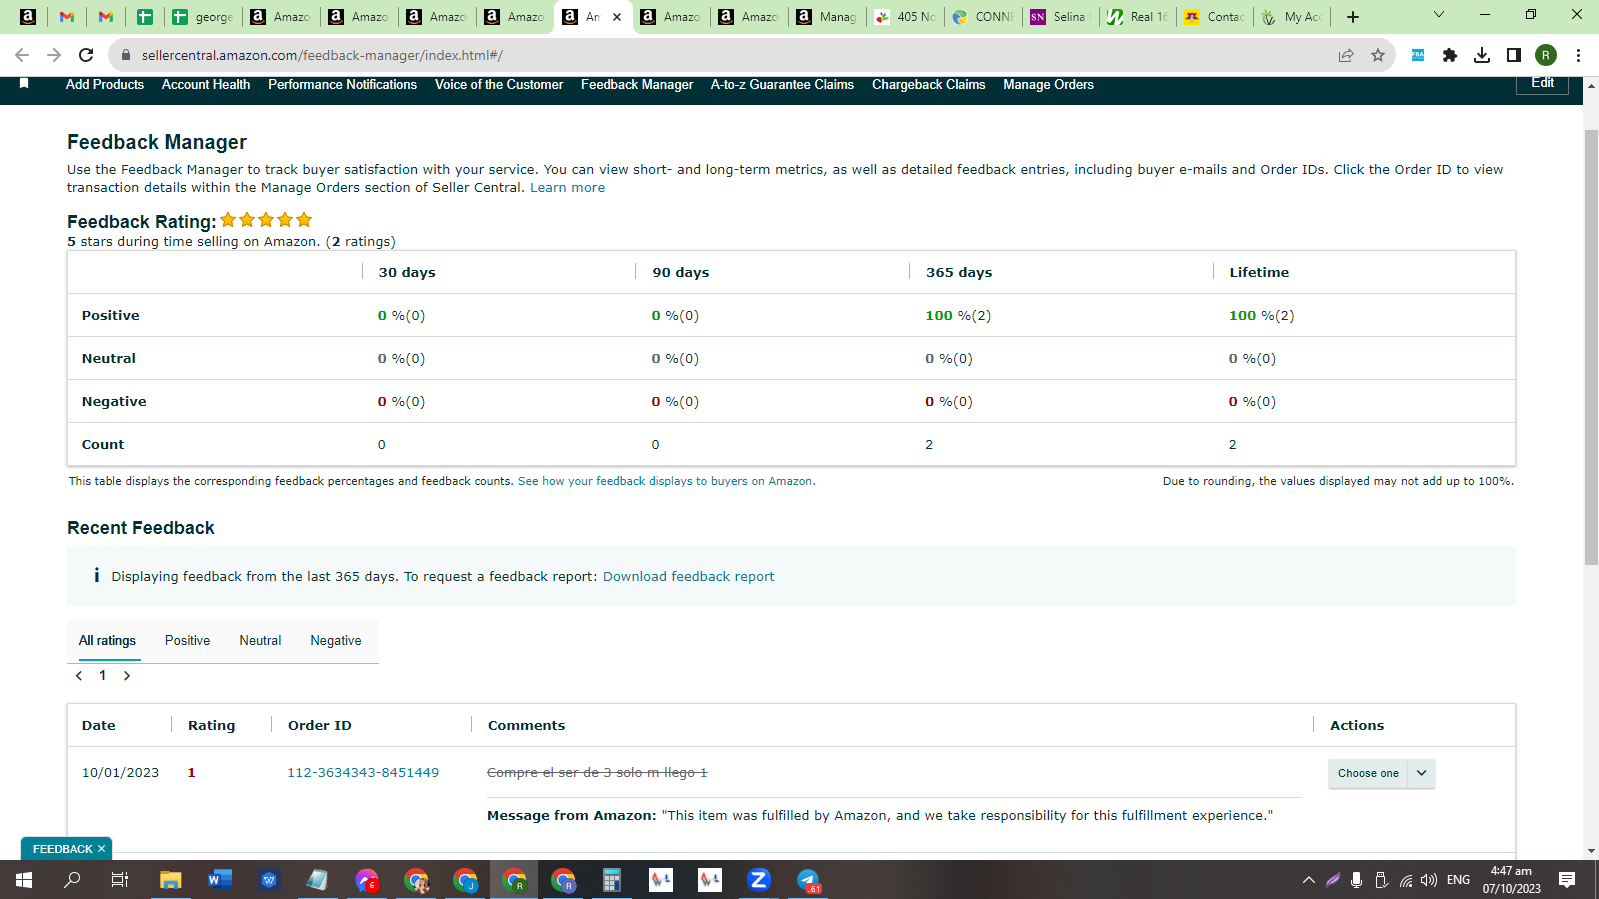The width and height of the screenshot is (1599, 899).
Task: Click the FEEDBACK widget button
Action: coord(62,849)
